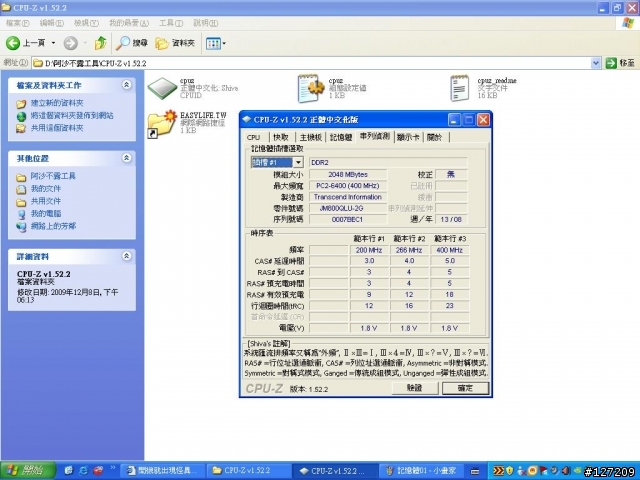Open the File (檔案) menu
640x480 pixels.
click(17, 23)
